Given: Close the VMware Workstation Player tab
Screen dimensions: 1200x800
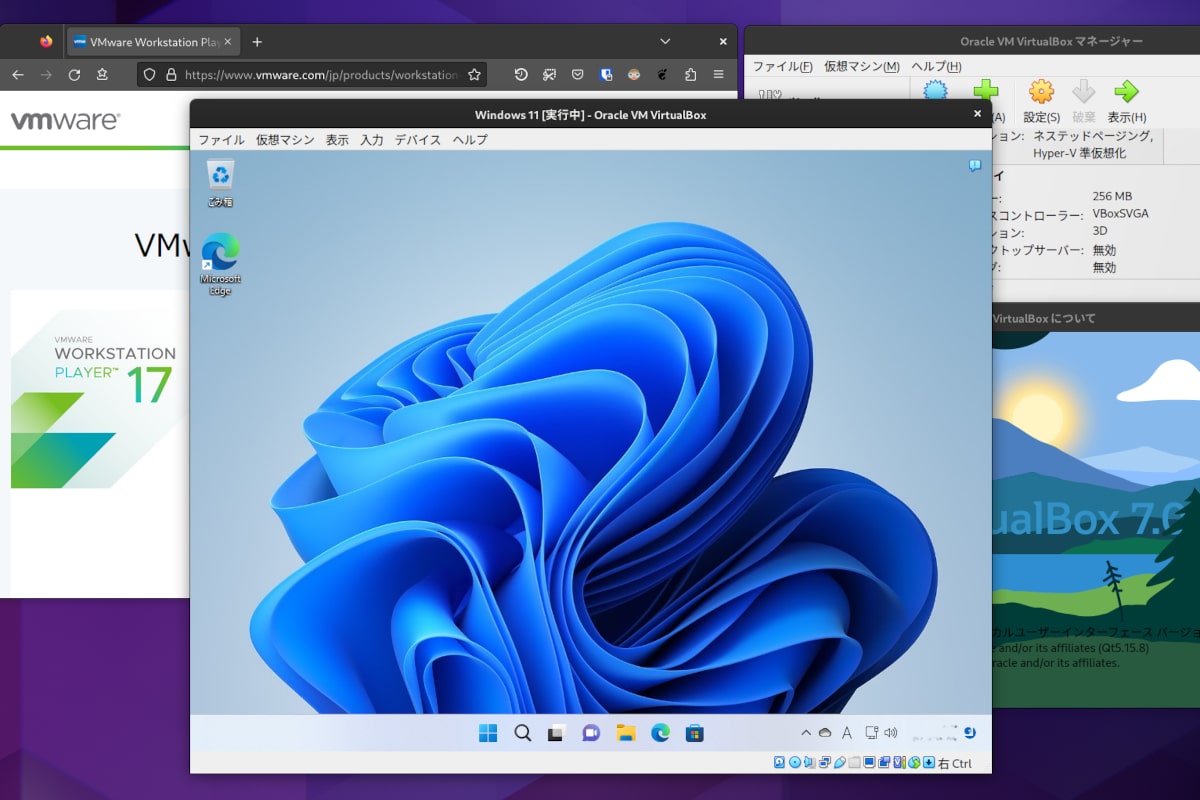Looking at the screenshot, I should (228, 42).
